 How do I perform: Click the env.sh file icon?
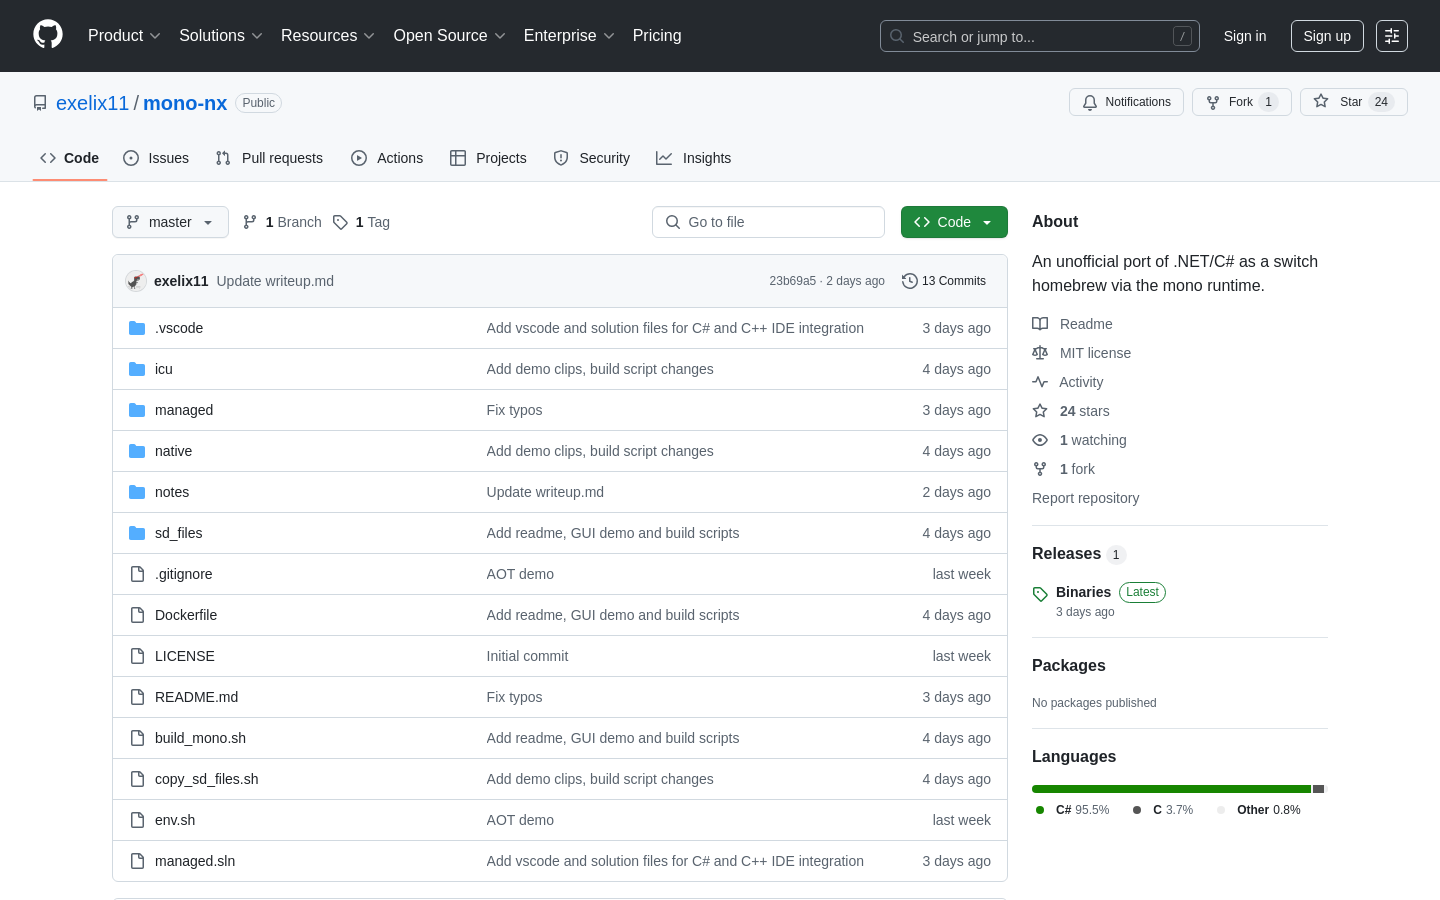tap(137, 820)
